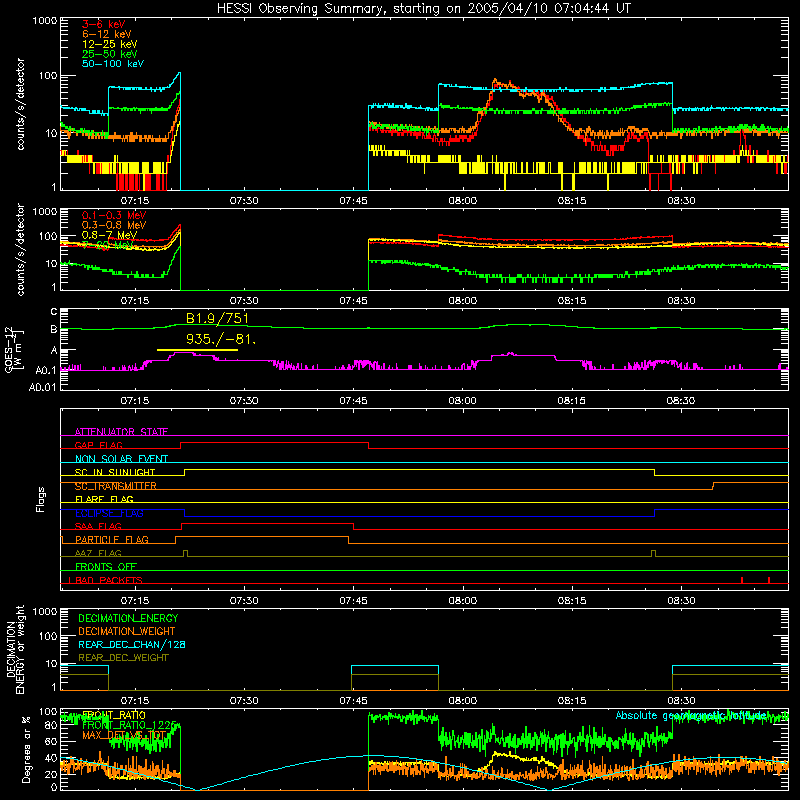Click the 0.3-0.8 MeV legend label

(114, 225)
